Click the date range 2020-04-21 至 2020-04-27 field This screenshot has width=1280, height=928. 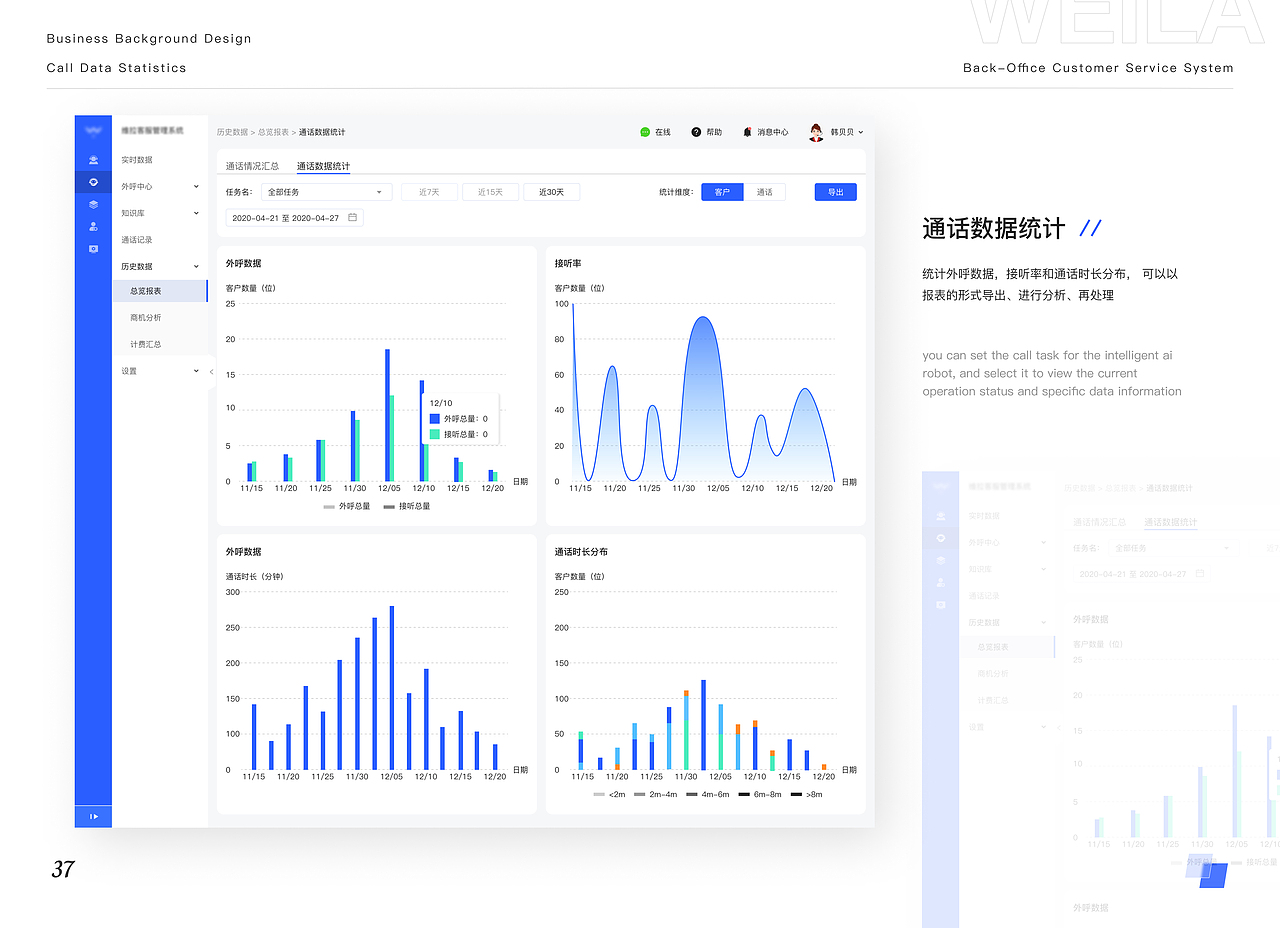point(294,217)
